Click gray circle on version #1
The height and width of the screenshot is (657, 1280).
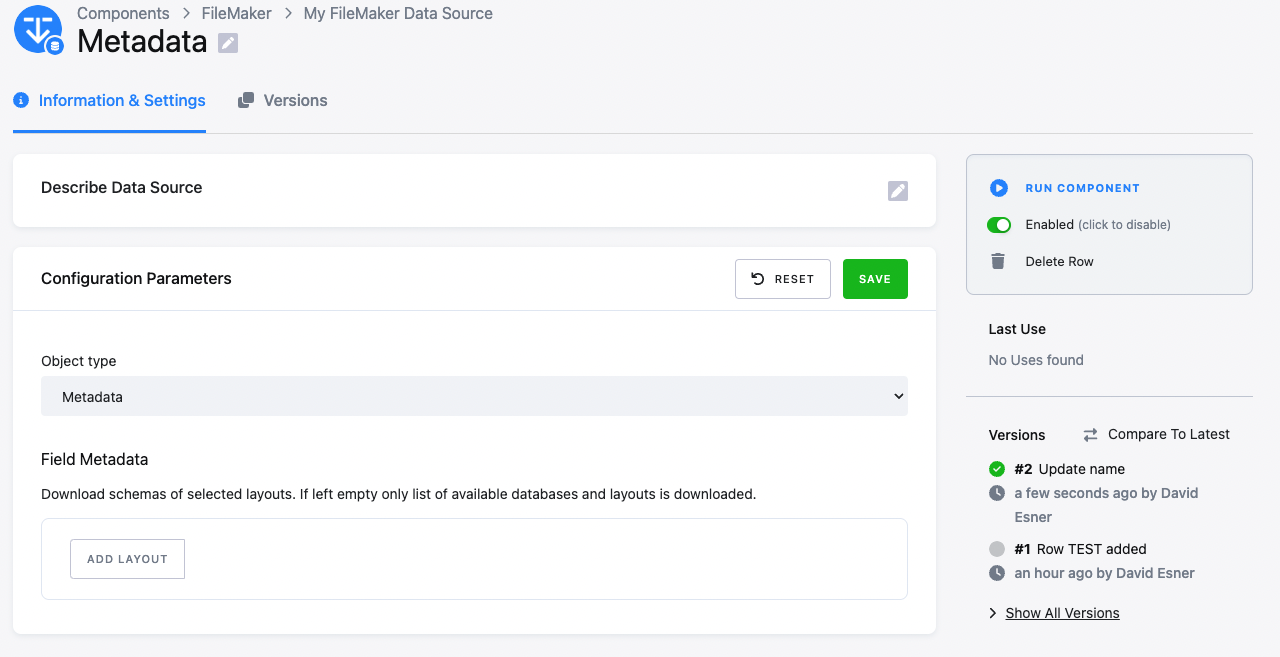(997, 549)
